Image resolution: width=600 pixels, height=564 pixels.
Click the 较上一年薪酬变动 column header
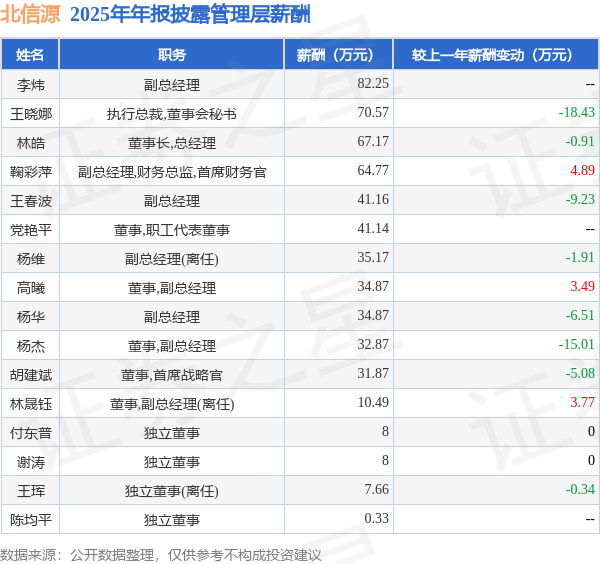496,55
